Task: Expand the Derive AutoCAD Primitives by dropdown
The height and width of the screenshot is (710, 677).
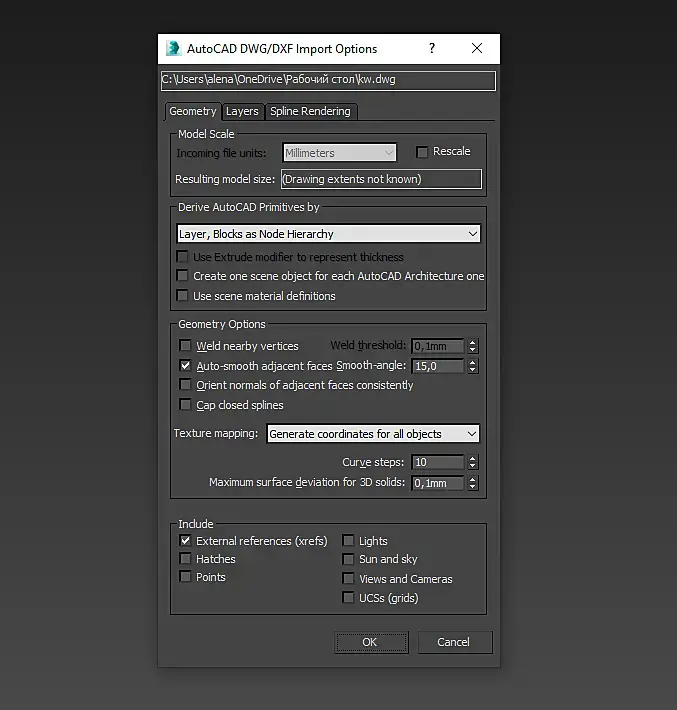Action: [328, 234]
